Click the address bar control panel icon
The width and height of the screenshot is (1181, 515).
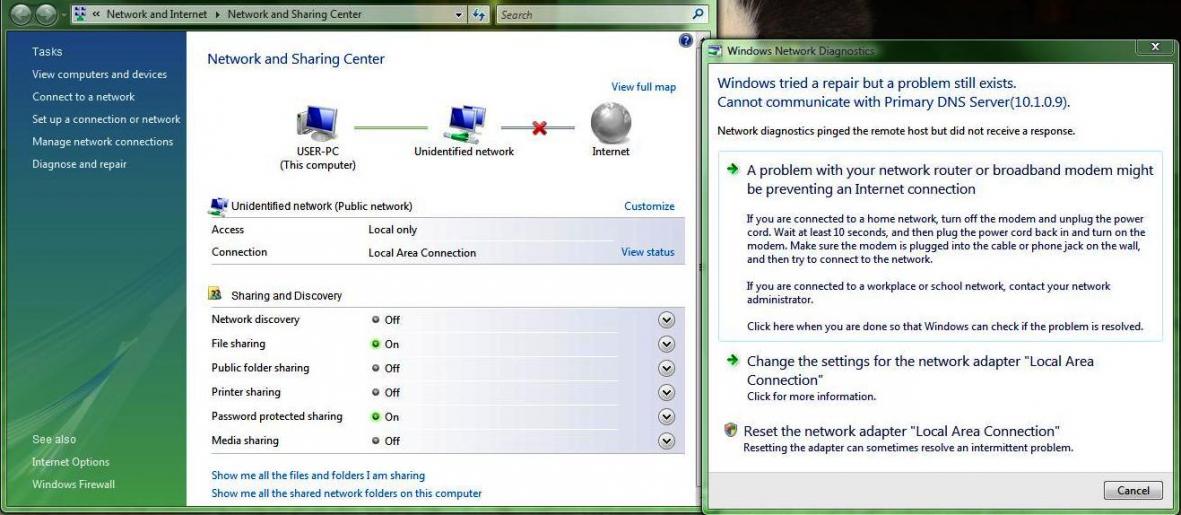(81, 14)
